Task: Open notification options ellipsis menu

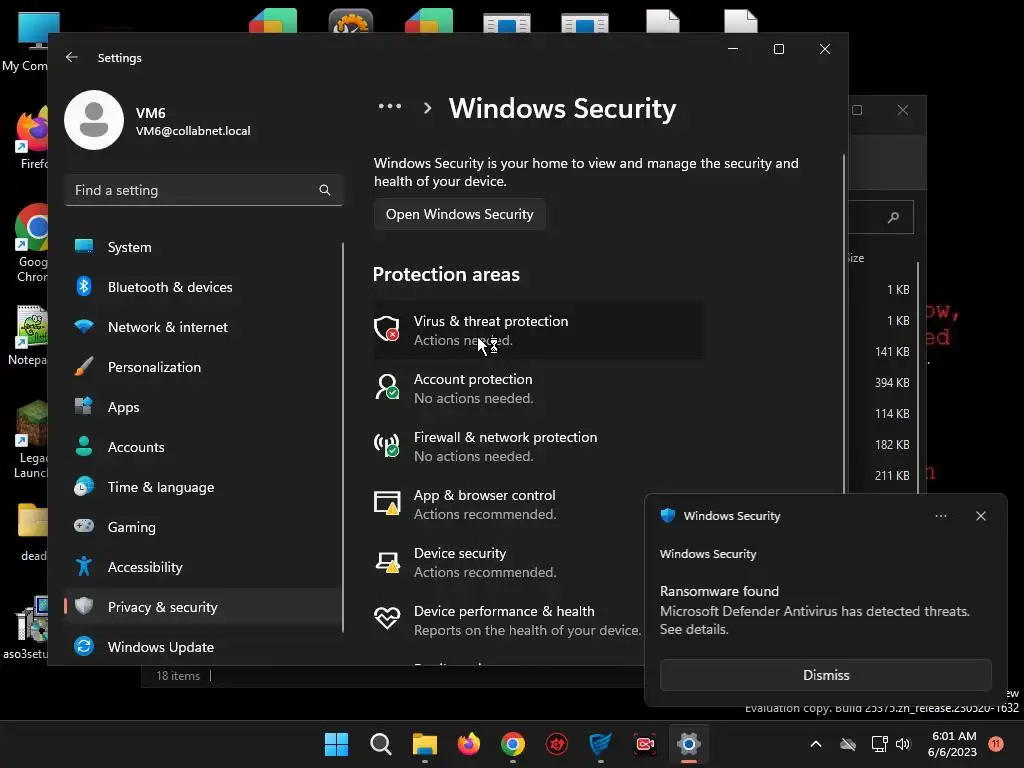Action: [941, 516]
